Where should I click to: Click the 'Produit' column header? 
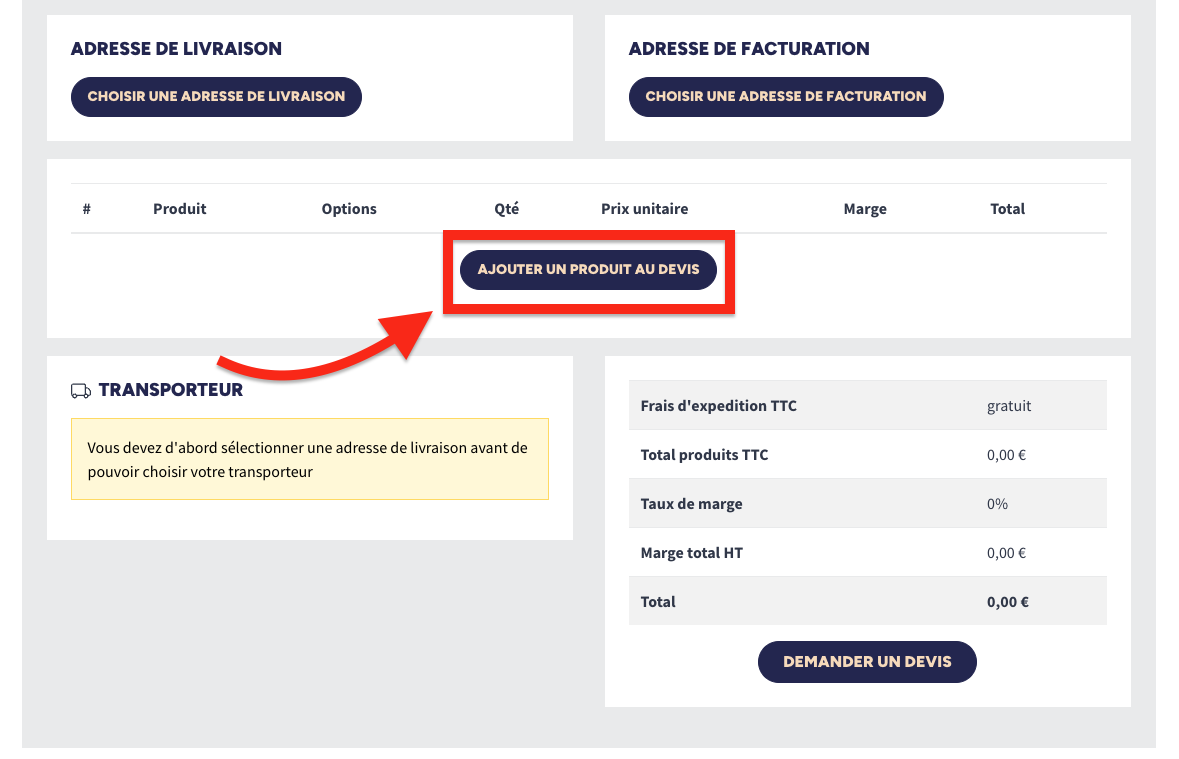pyautogui.click(x=180, y=209)
